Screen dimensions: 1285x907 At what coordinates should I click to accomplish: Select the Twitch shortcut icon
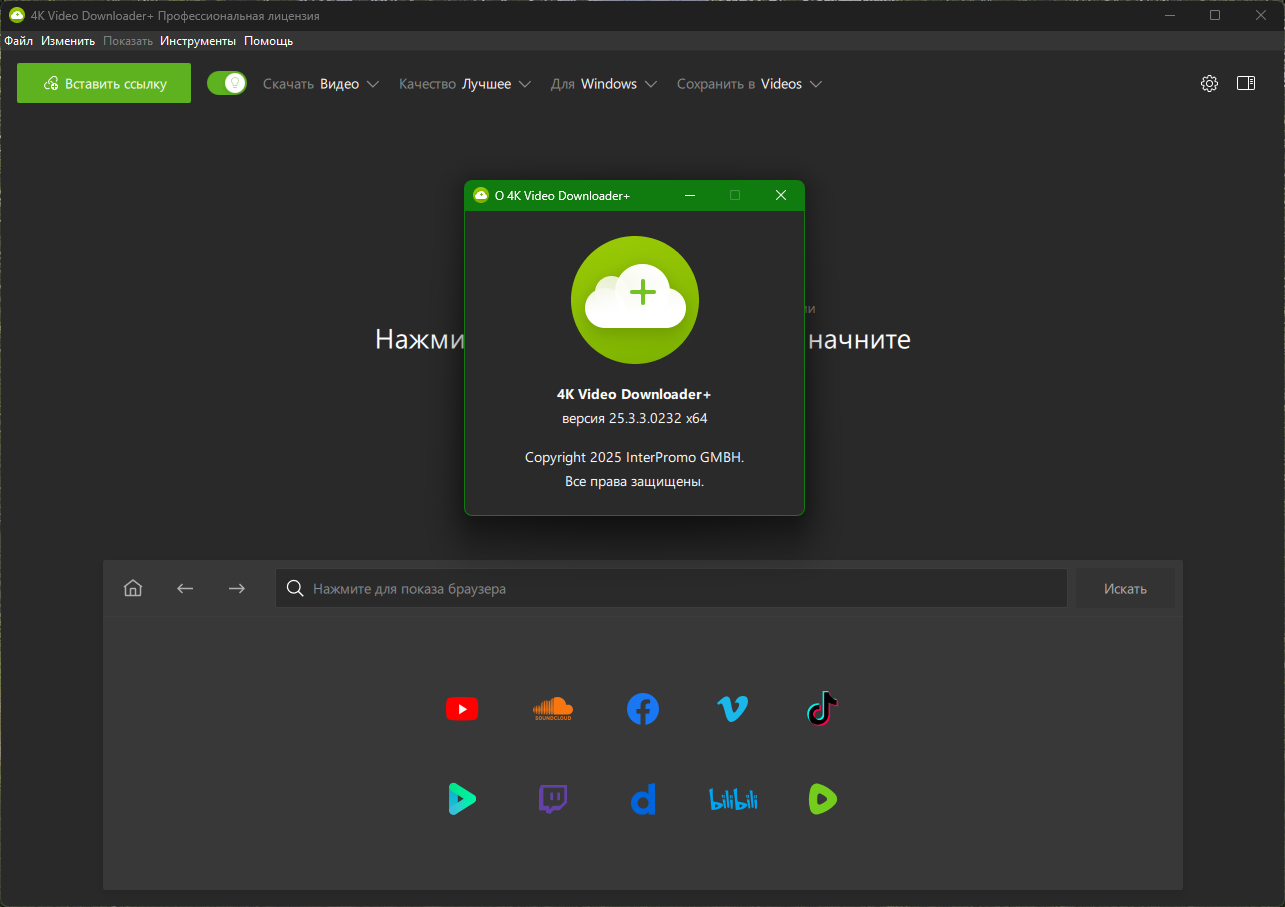[x=552, y=799]
